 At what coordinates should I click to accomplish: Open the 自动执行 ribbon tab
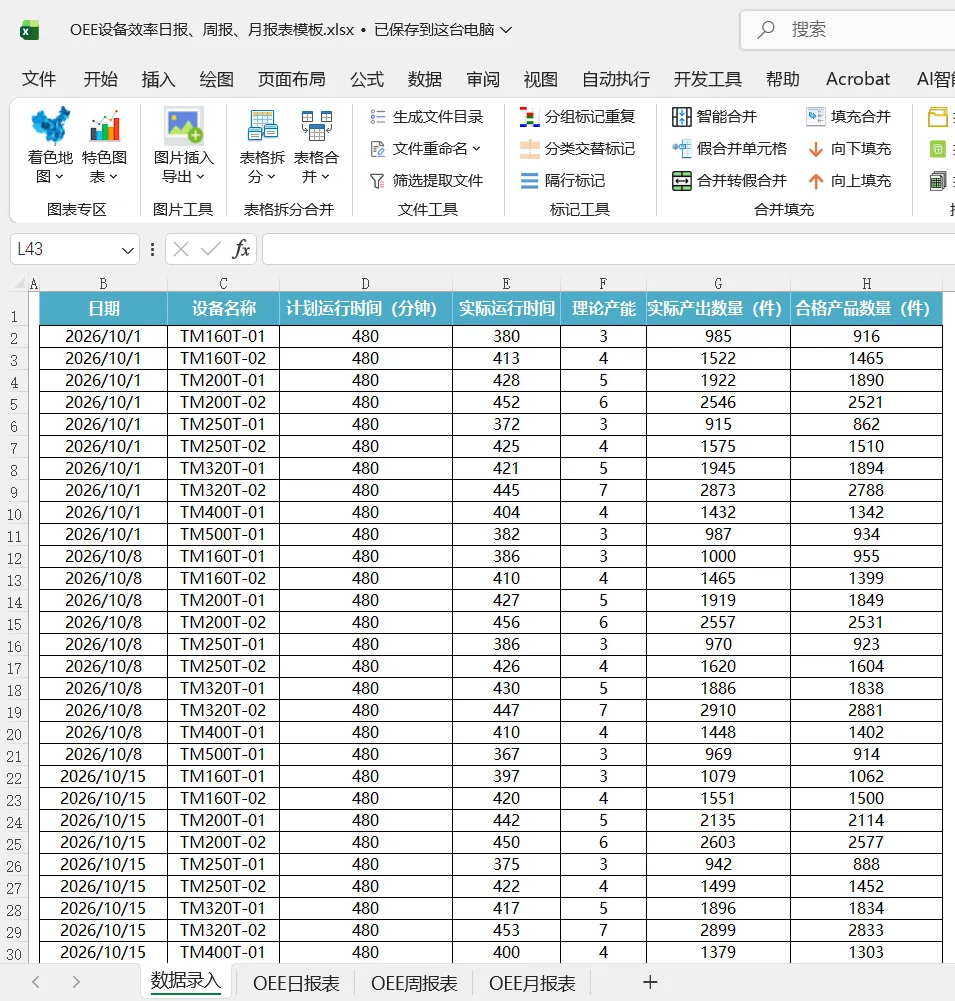pos(616,79)
